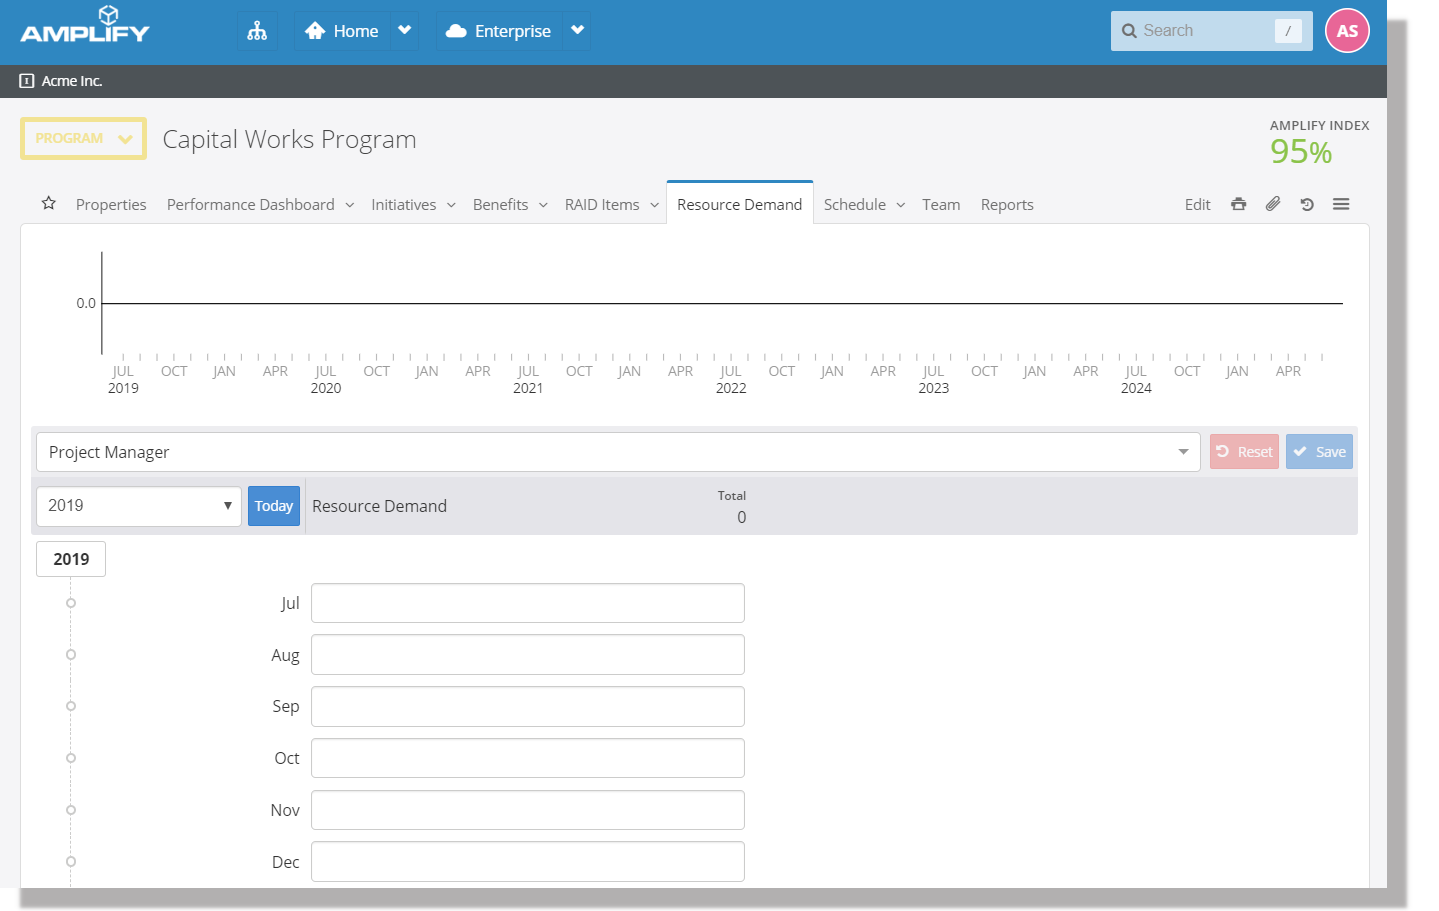Switch to the Team tab
The image size is (1439, 911).
pos(940,205)
